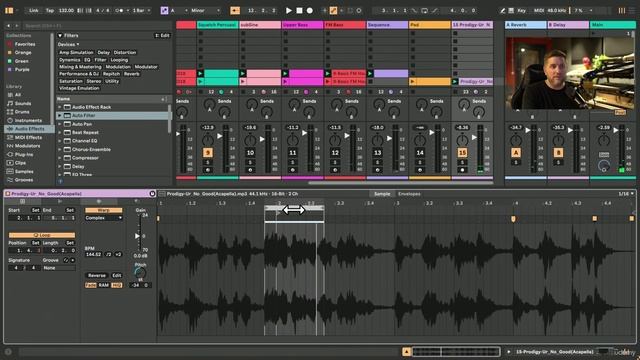The width and height of the screenshot is (640, 360).
Task: Toggle track 9 activator button
Action: pos(208,153)
